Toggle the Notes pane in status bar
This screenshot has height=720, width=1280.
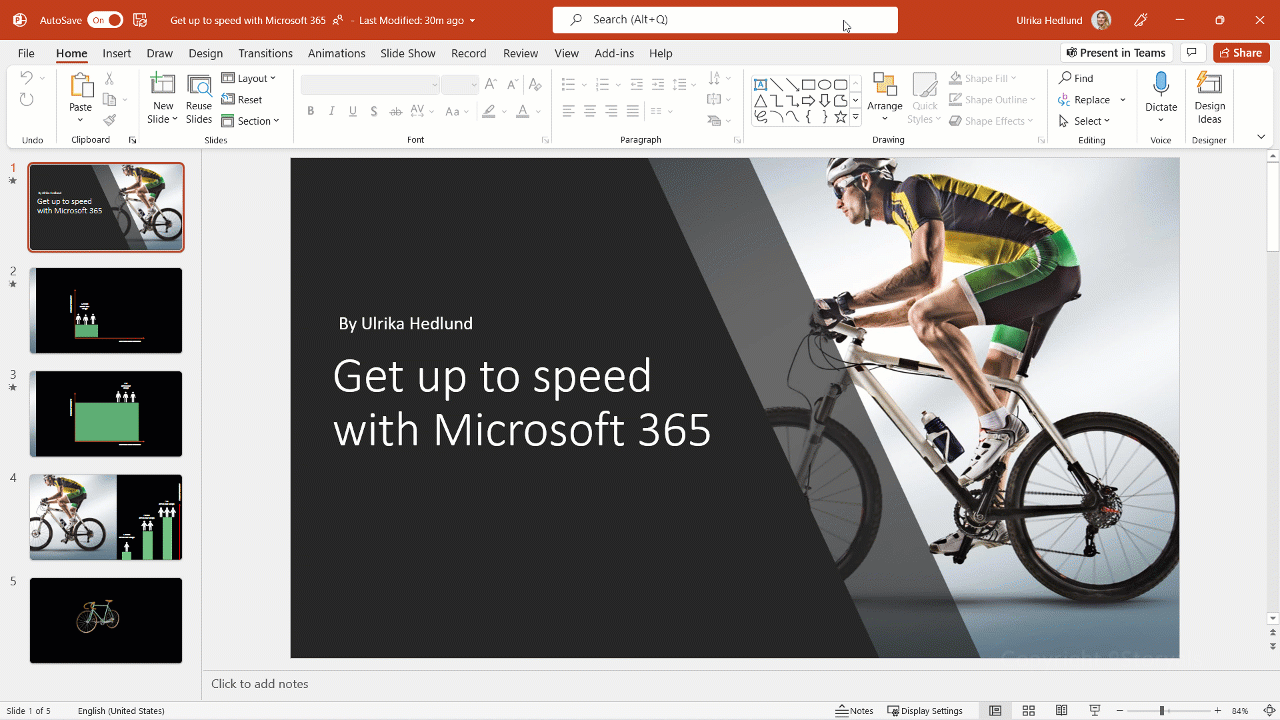[855, 711]
